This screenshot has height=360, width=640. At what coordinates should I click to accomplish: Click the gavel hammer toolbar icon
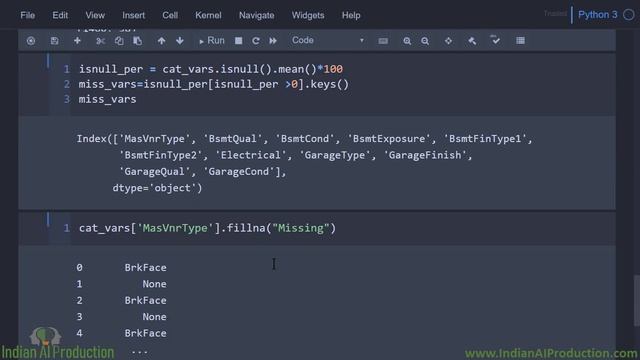click(x=472, y=41)
